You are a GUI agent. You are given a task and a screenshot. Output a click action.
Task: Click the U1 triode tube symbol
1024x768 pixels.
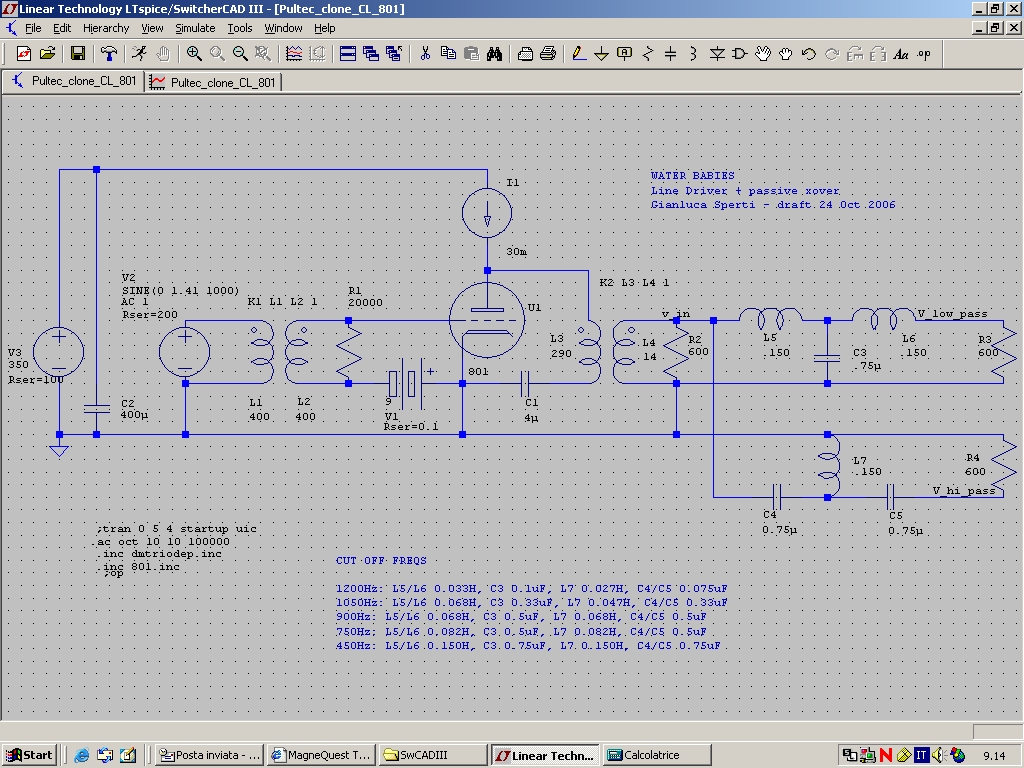click(487, 320)
